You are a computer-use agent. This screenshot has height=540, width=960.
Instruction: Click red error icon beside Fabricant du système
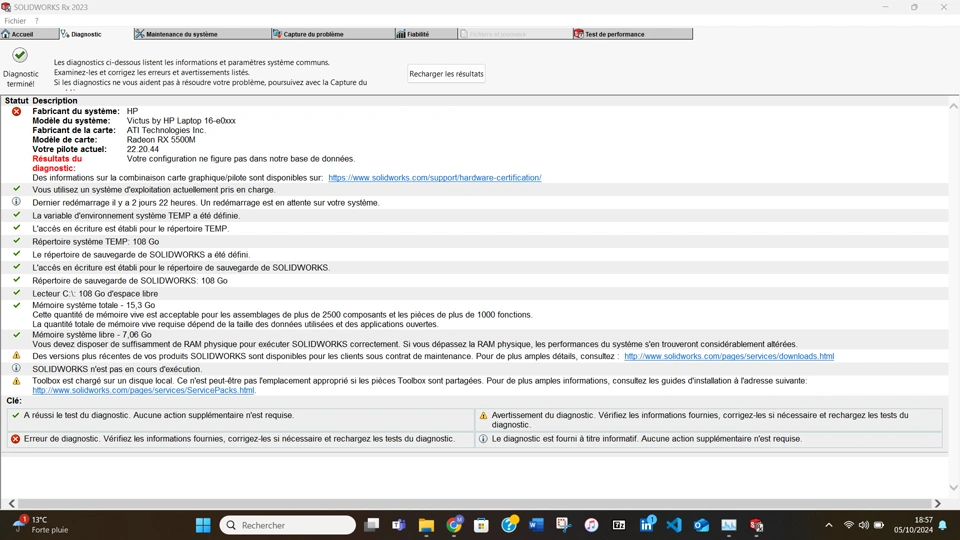(17, 111)
